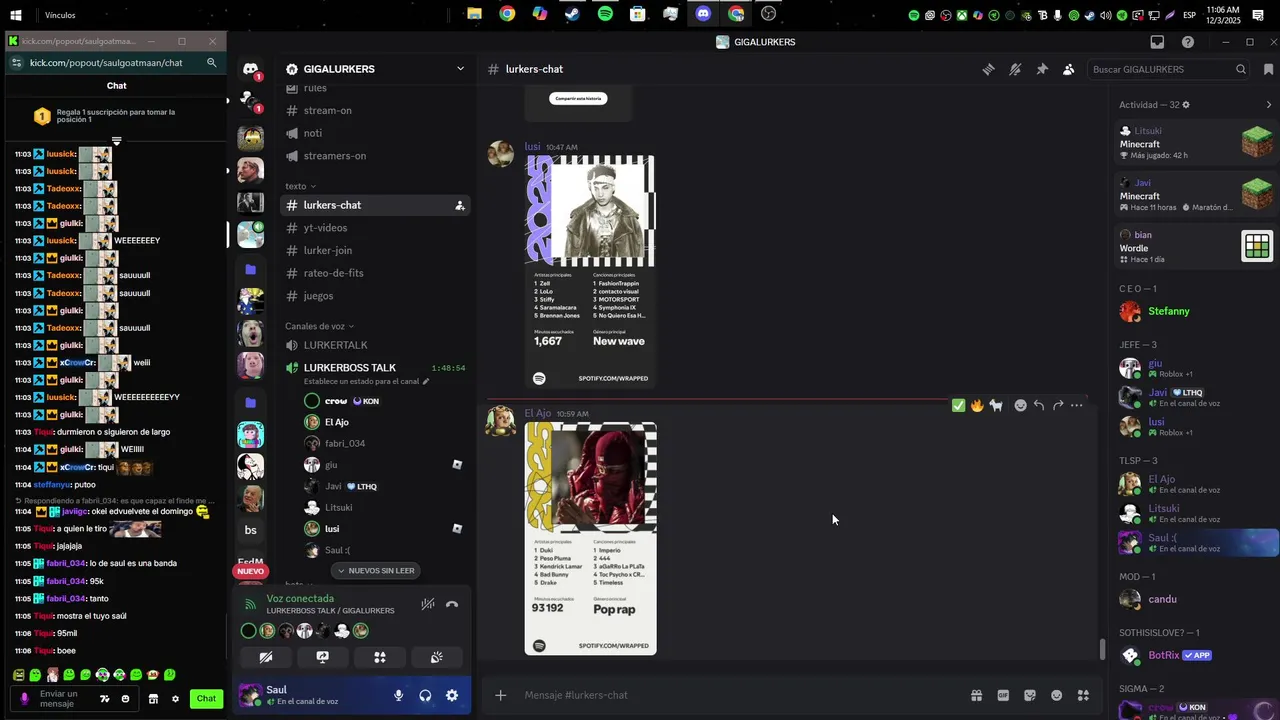Click the NUEVO unread servers badge

(250, 571)
